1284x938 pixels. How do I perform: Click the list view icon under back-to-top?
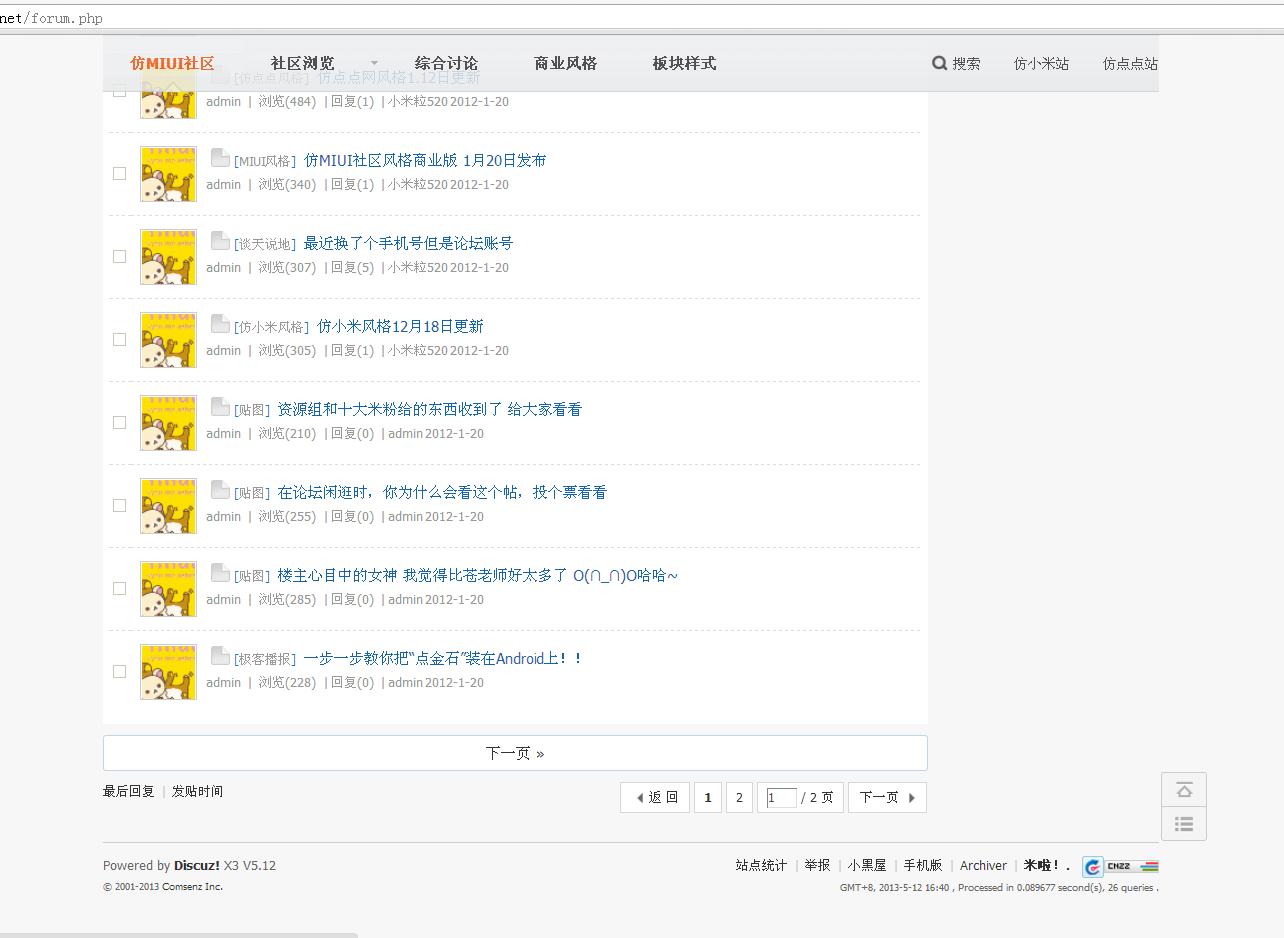[1184, 824]
